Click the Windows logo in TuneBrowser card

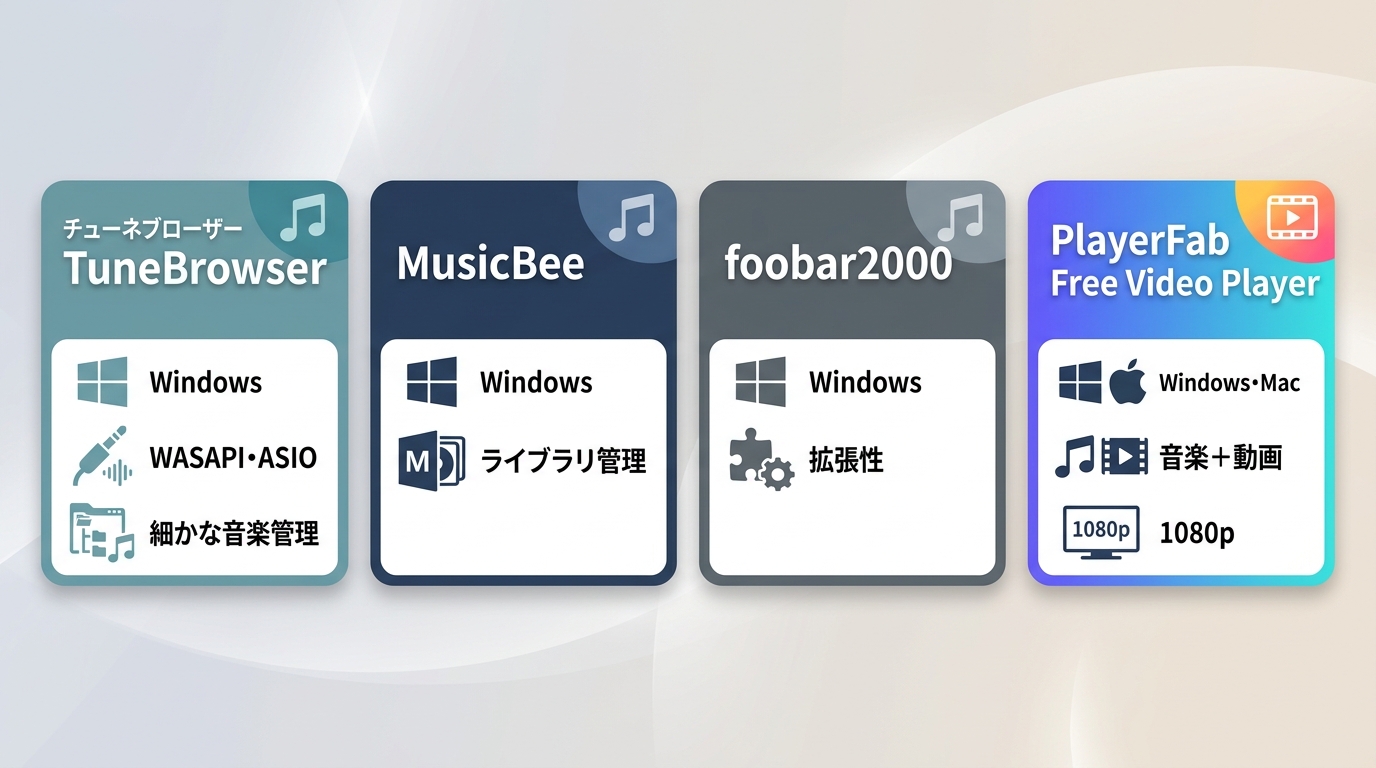[102, 382]
